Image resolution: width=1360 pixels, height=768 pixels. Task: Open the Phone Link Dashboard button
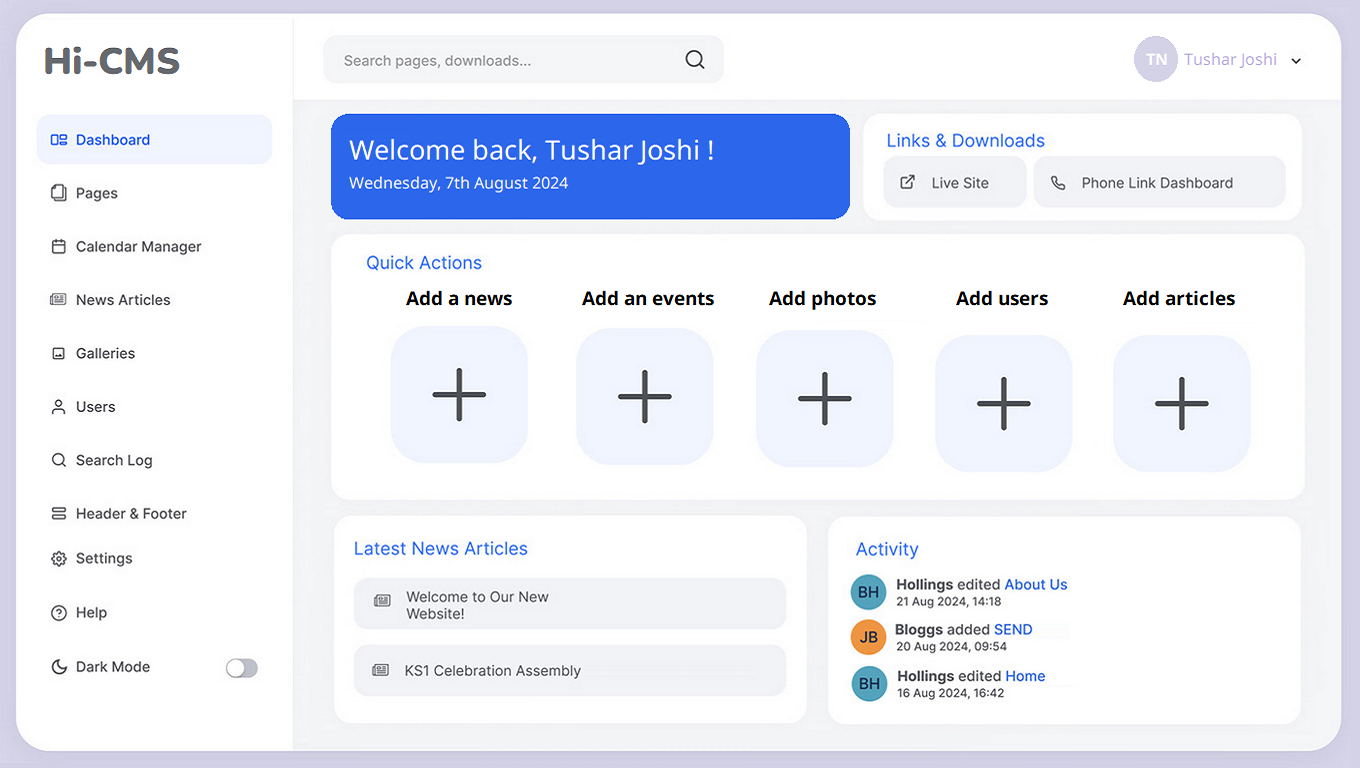(x=1158, y=183)
